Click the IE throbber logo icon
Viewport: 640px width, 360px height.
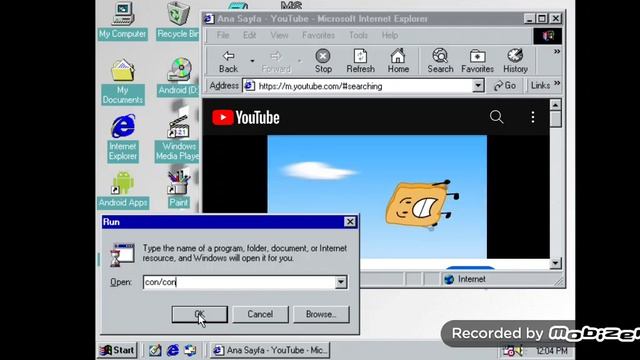547,36
